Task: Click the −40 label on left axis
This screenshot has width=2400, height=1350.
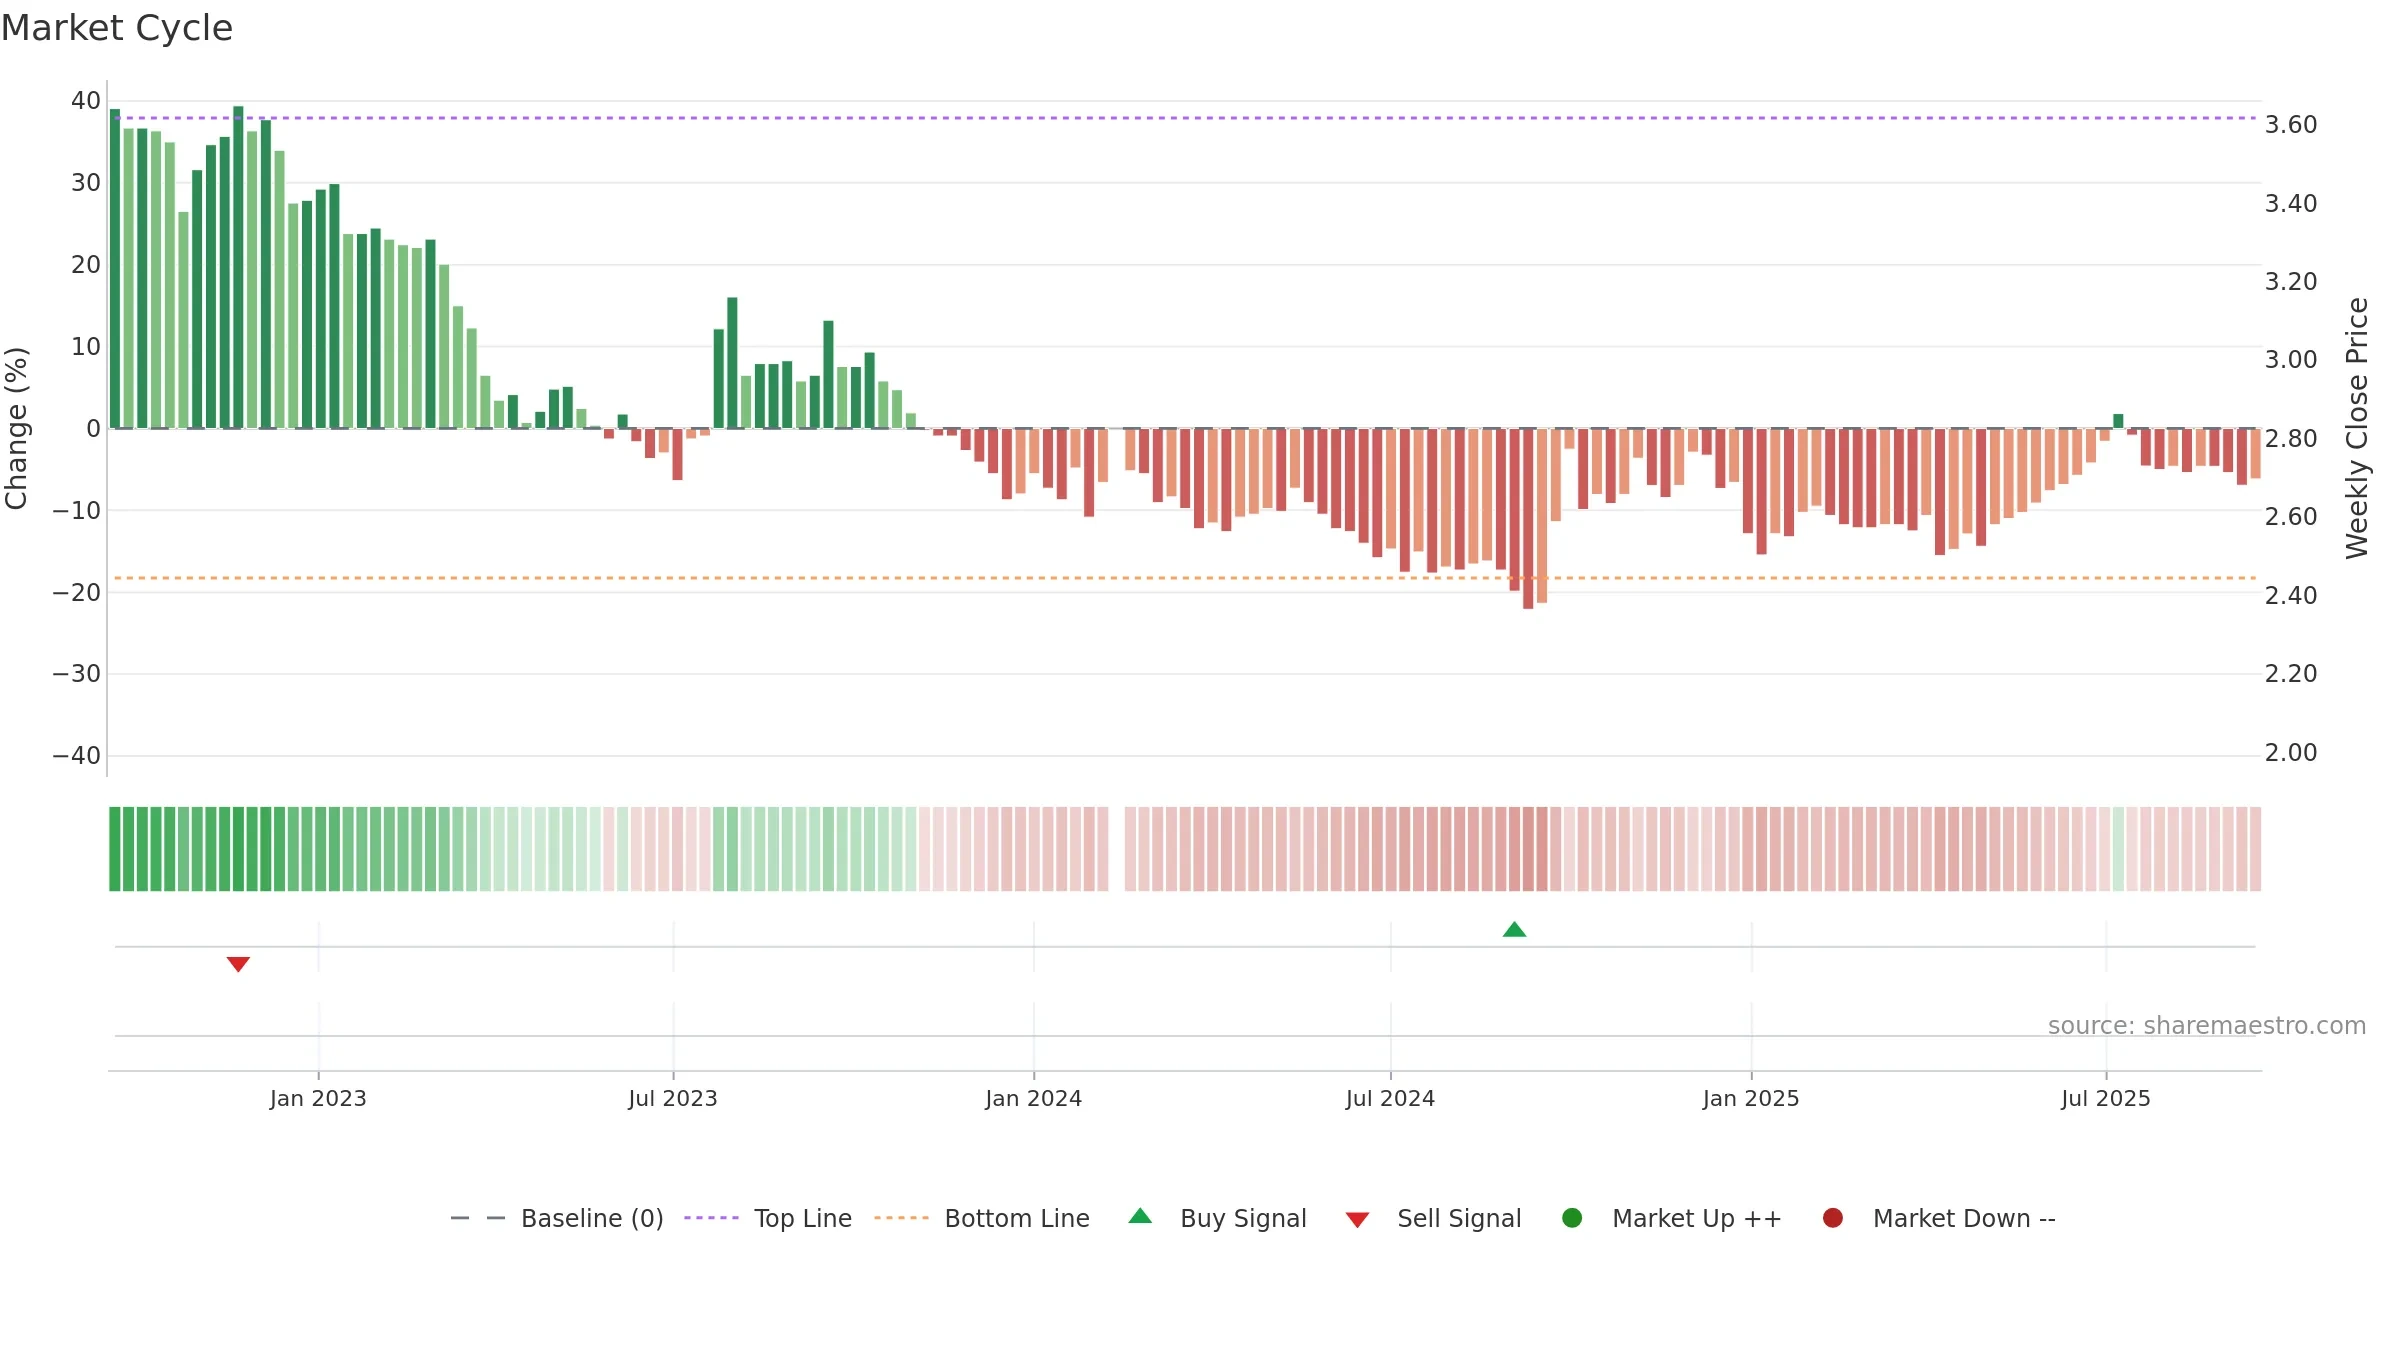Action: (x=77, y=756)
